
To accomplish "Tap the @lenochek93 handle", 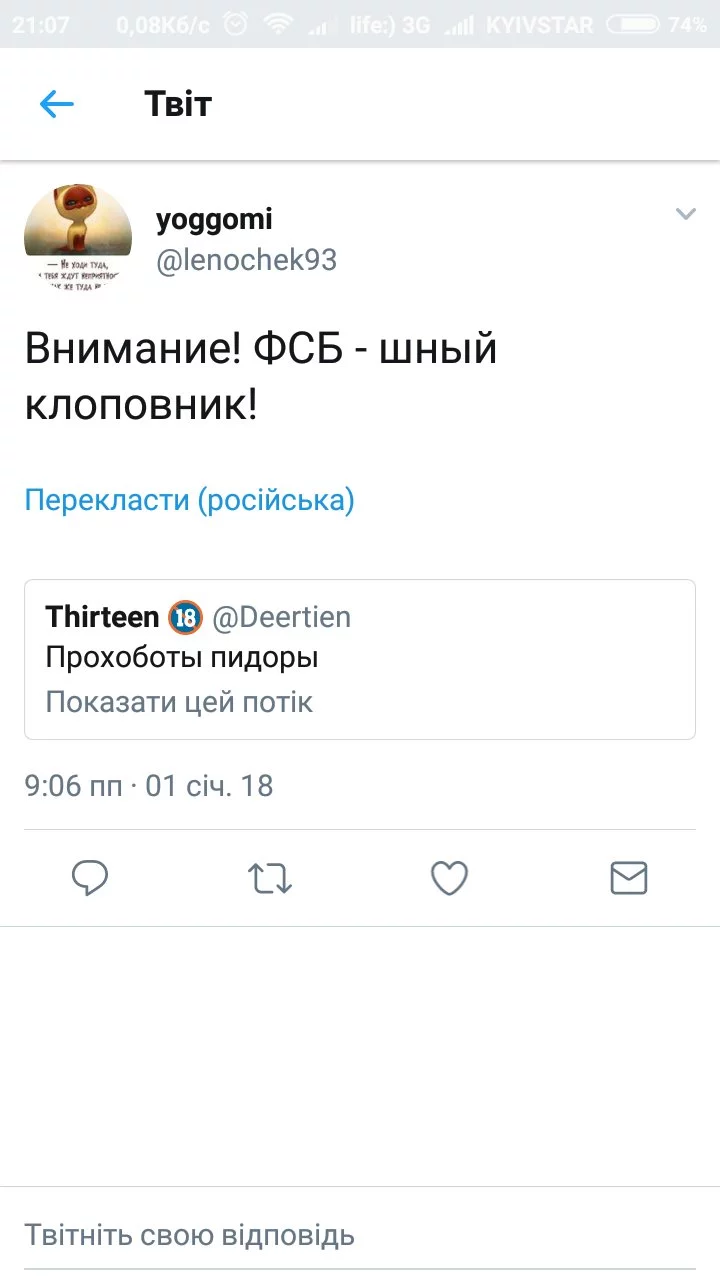I will (x=246, y=260).
